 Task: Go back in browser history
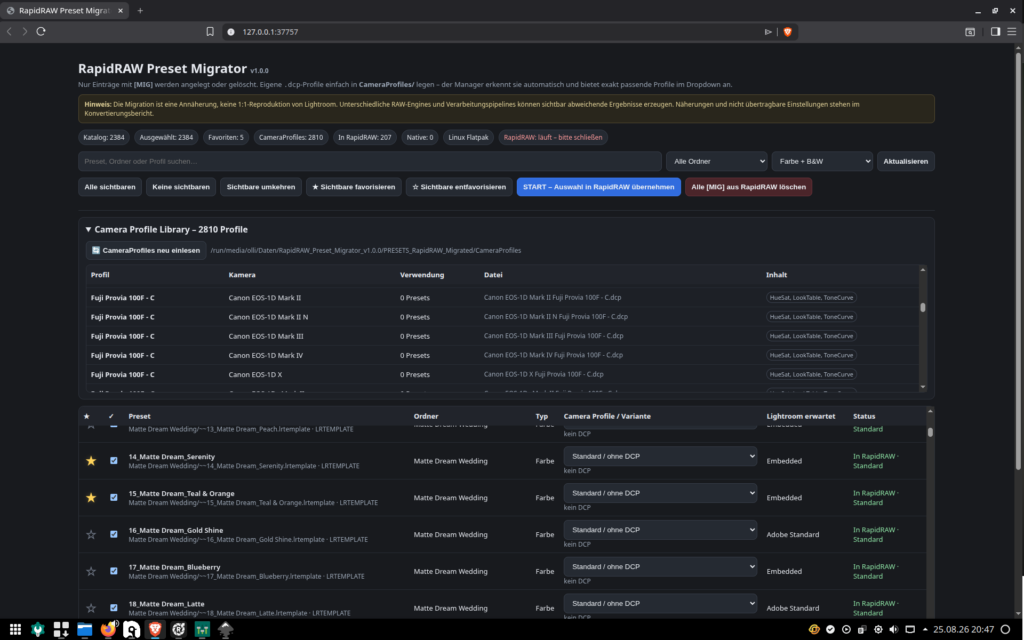click(9, 31)
